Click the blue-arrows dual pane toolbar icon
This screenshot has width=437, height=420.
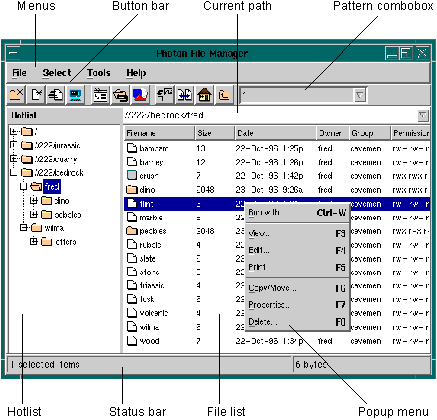[x=184, y=95]
